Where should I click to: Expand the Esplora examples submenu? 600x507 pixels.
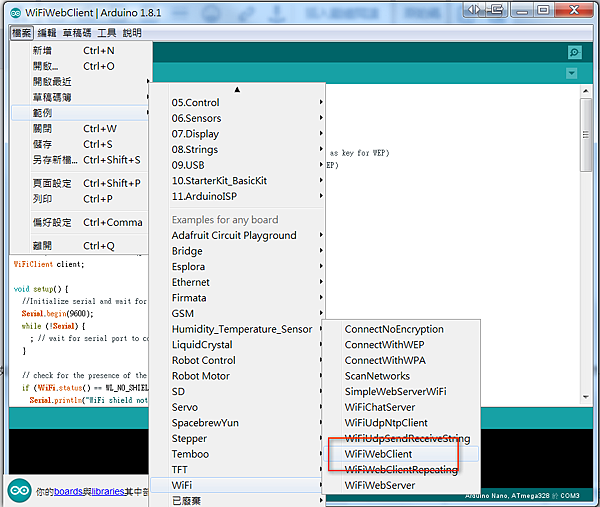[237, 267]
